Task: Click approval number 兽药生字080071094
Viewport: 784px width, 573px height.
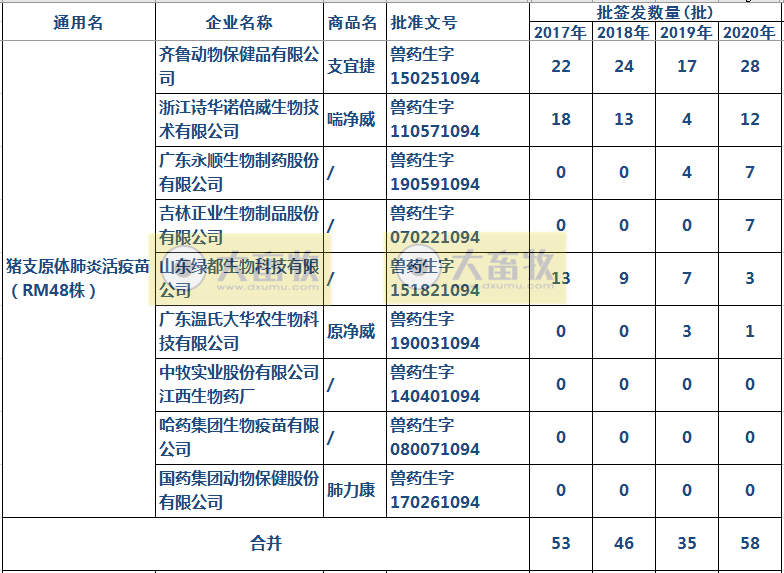Action: 435,438
